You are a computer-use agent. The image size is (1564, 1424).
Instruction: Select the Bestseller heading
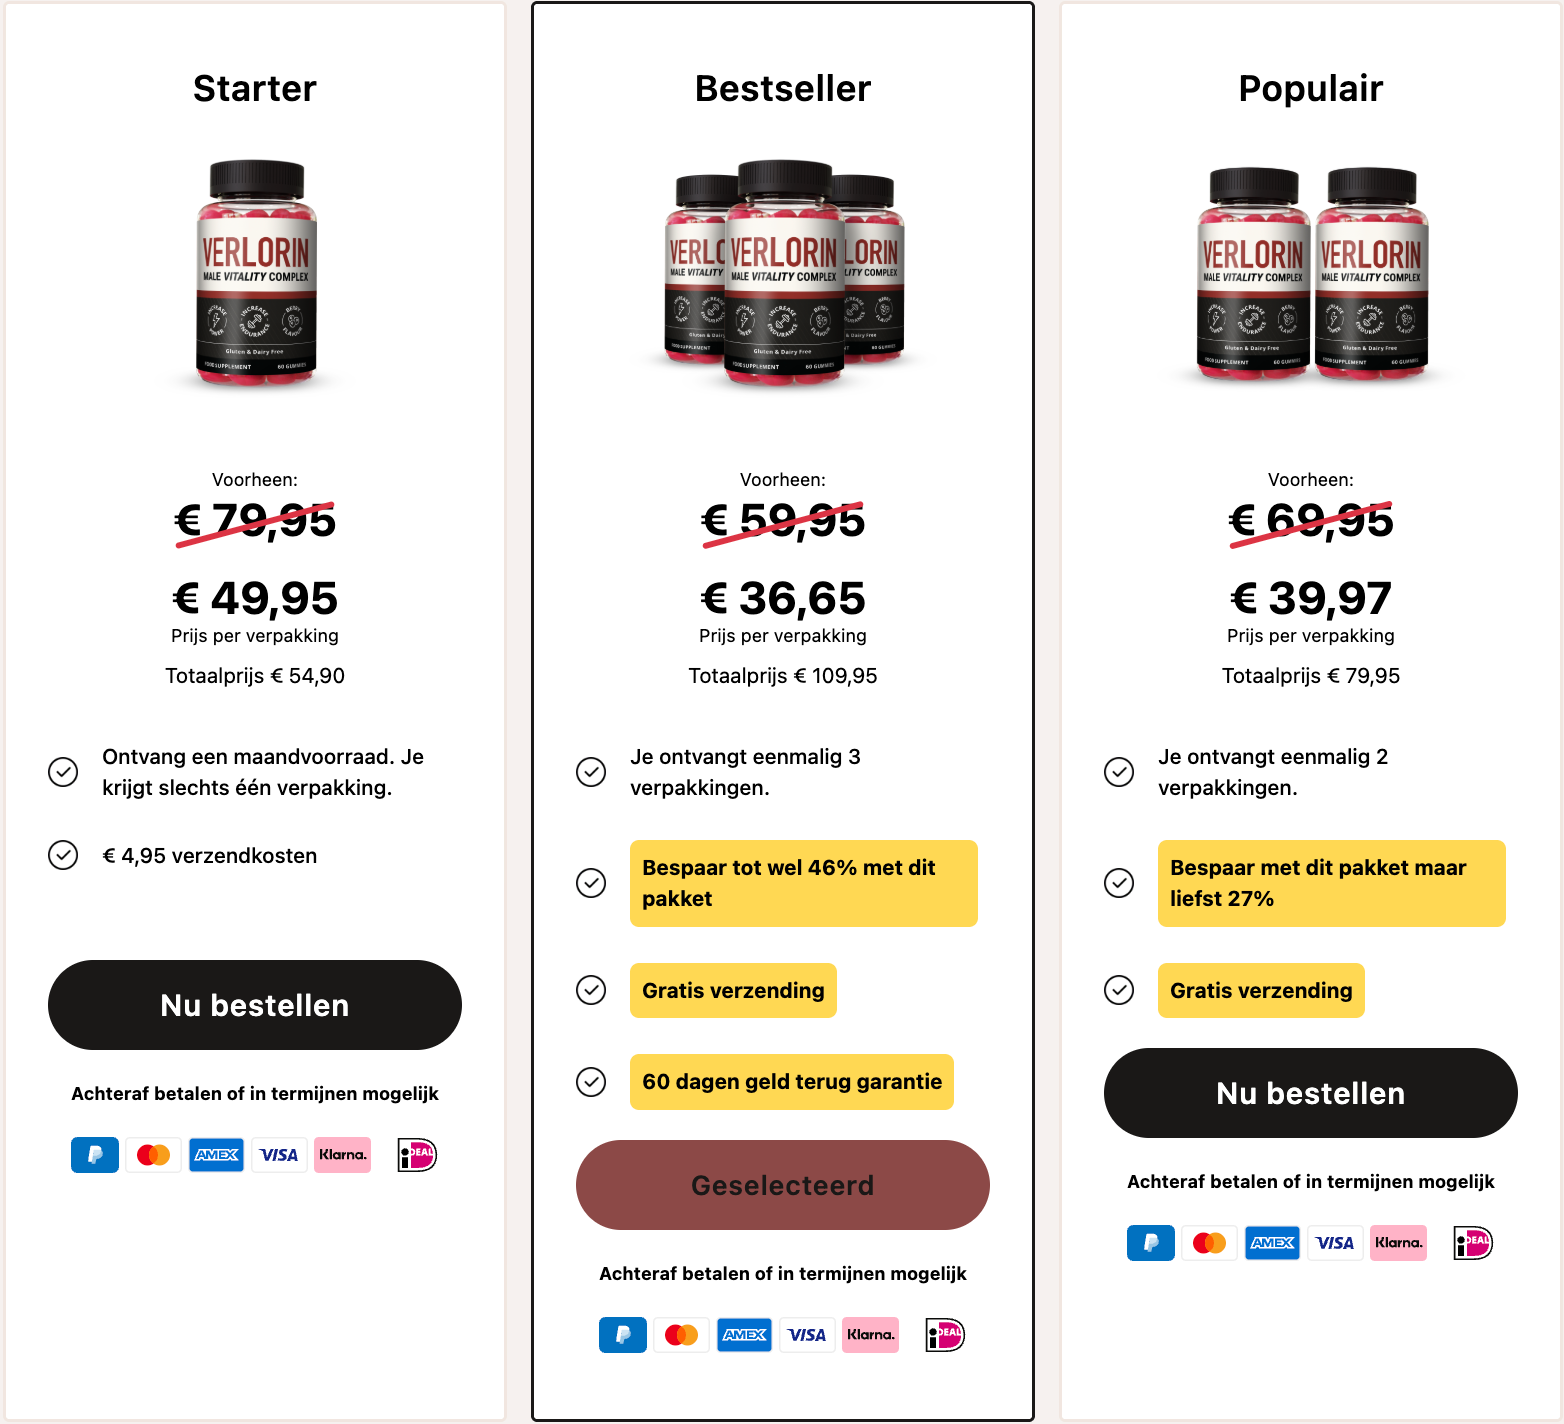pos(783,89)
